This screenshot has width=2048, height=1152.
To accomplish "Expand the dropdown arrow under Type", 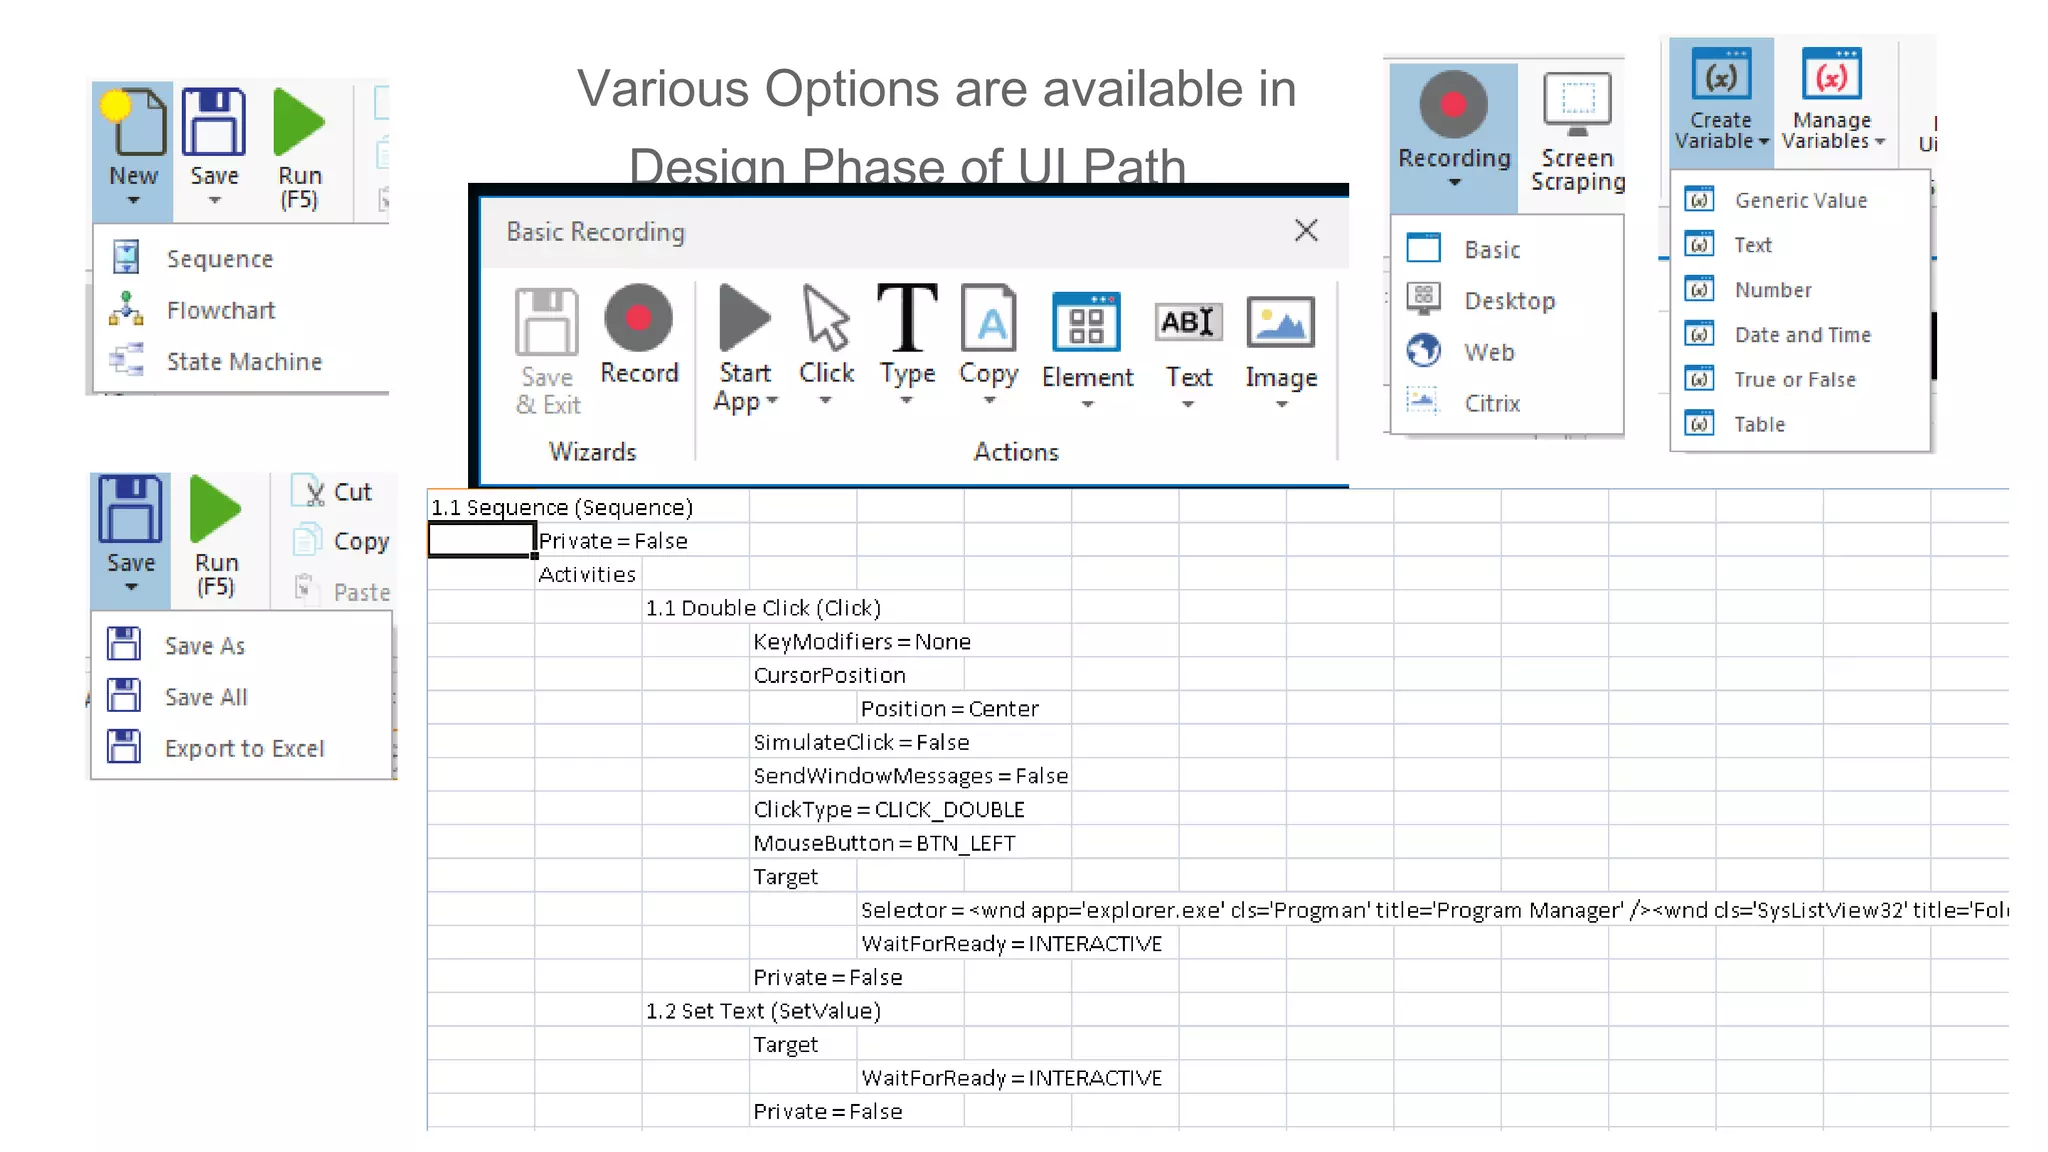I will [906, 401].
